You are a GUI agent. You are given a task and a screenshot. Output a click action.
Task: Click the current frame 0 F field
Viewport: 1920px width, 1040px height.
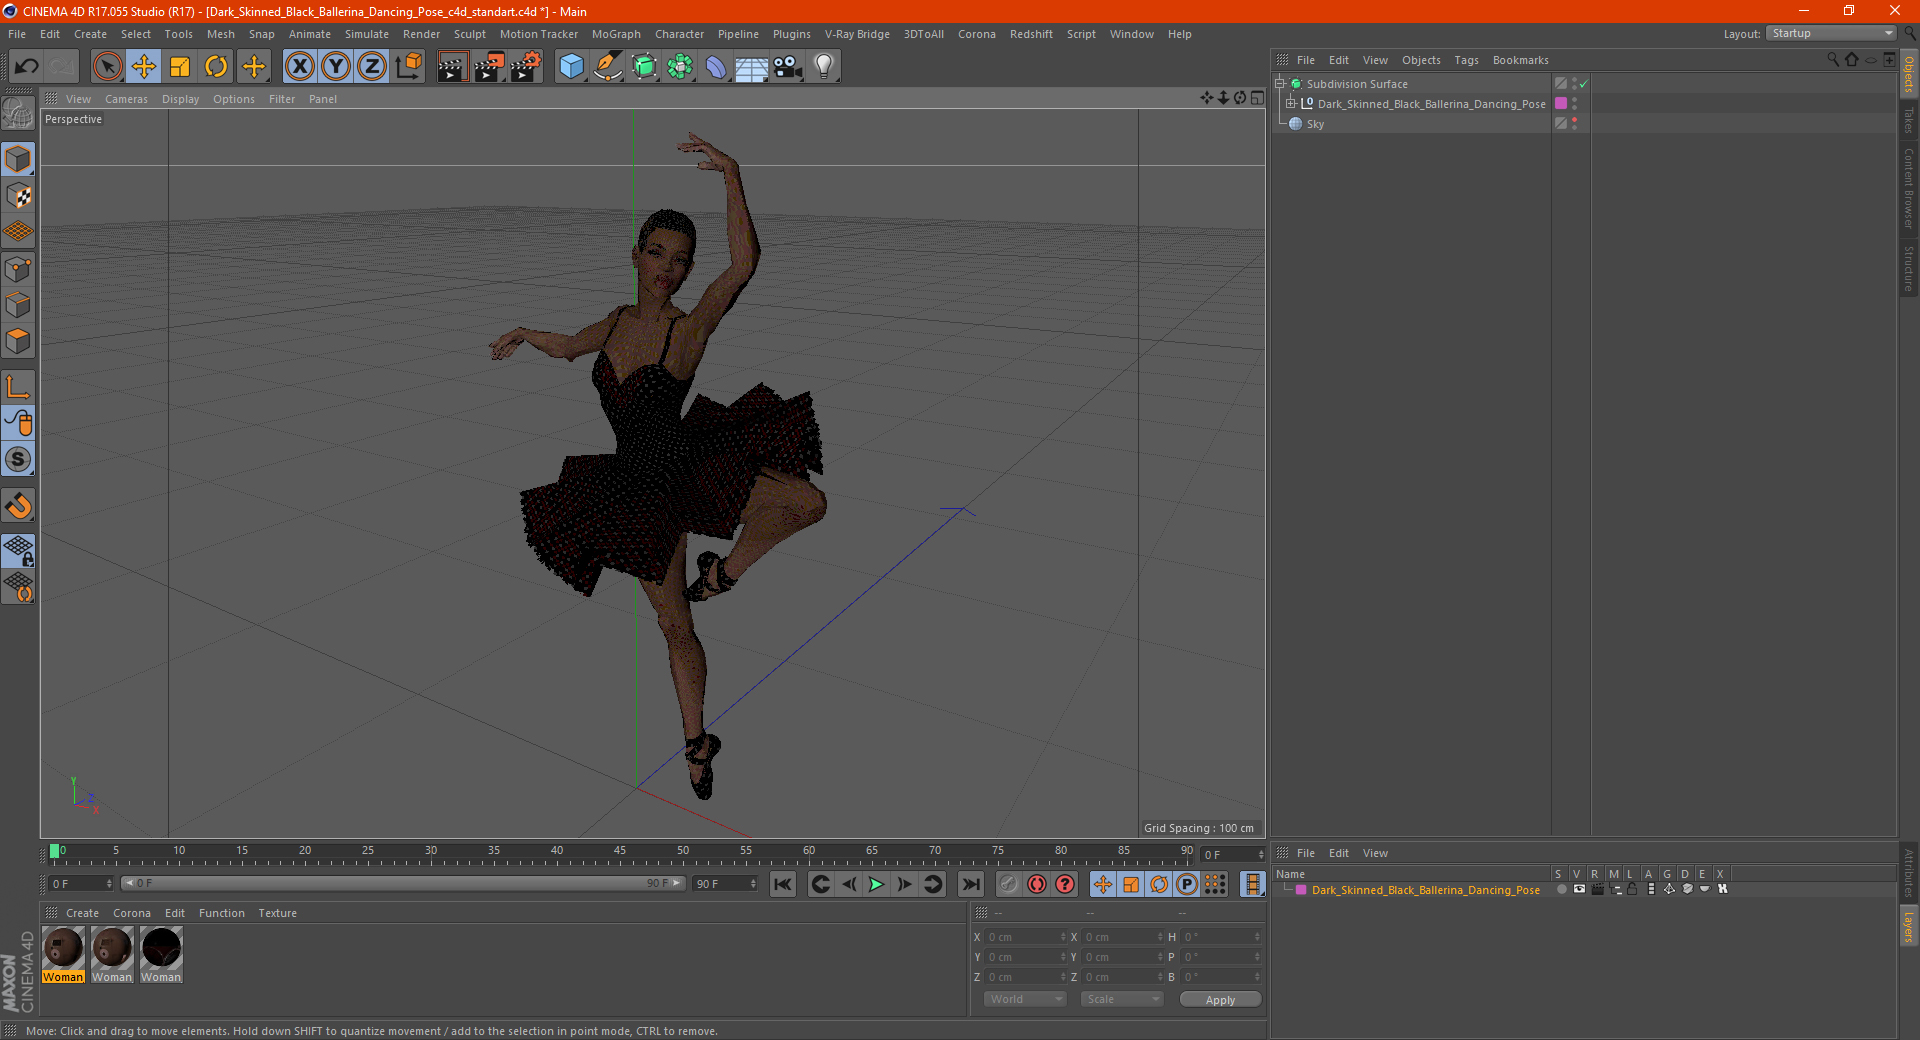point(81,884)
